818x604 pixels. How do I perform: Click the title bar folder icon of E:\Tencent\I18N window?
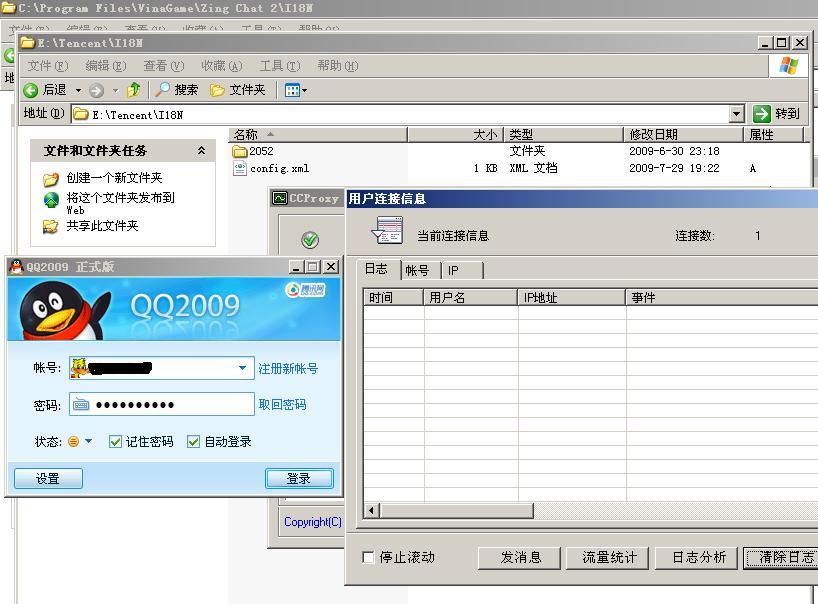point(28,42)
